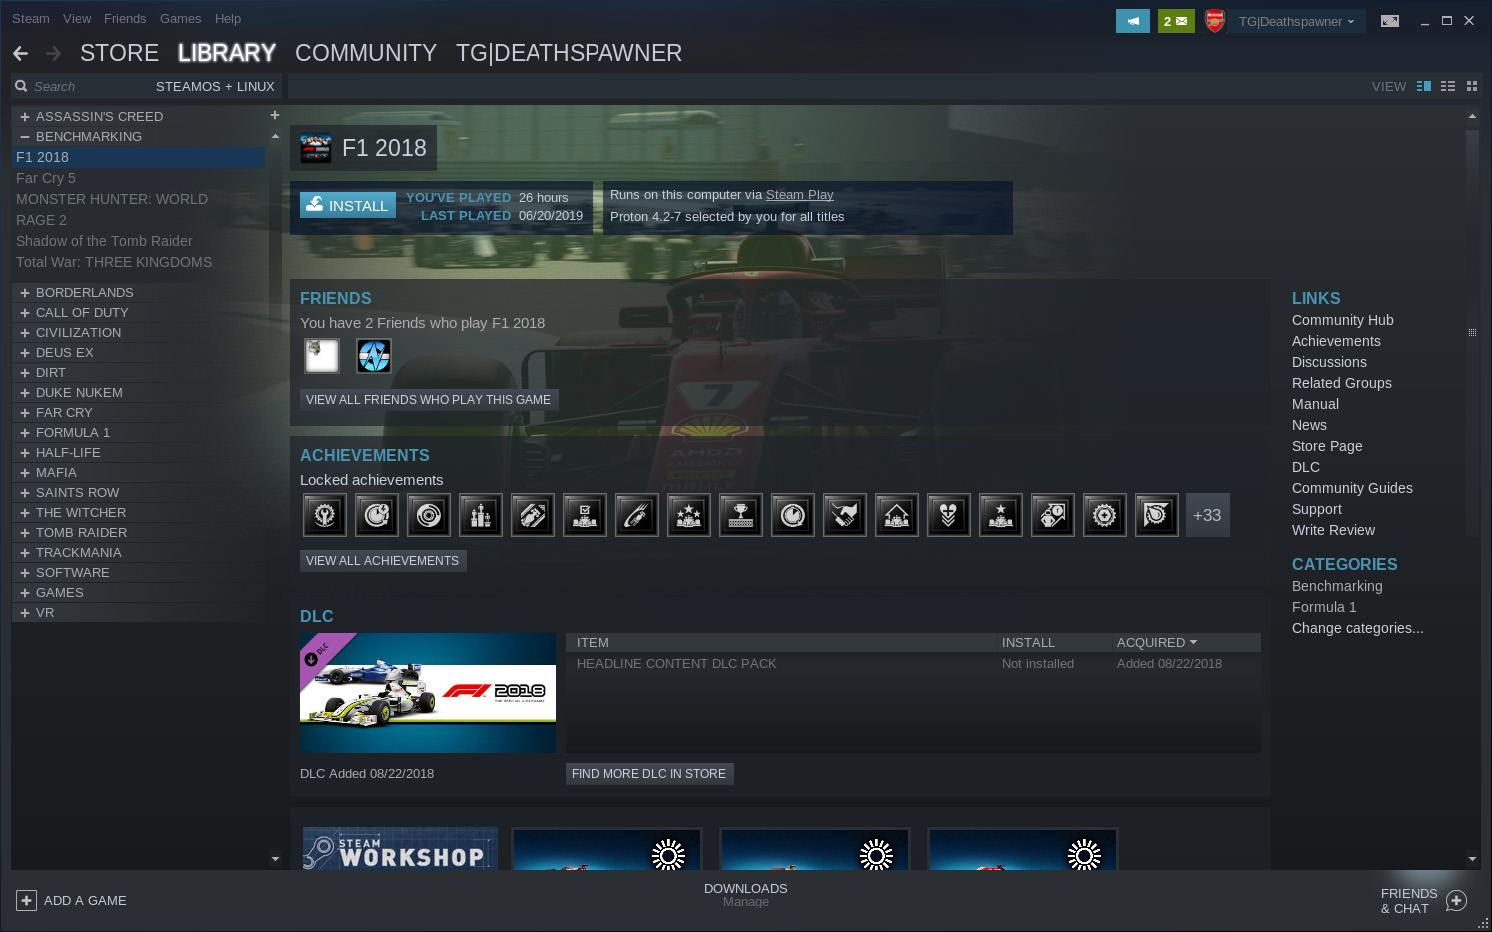Open the Friends menu
1492x932 pixels.
tap(125, 18)
